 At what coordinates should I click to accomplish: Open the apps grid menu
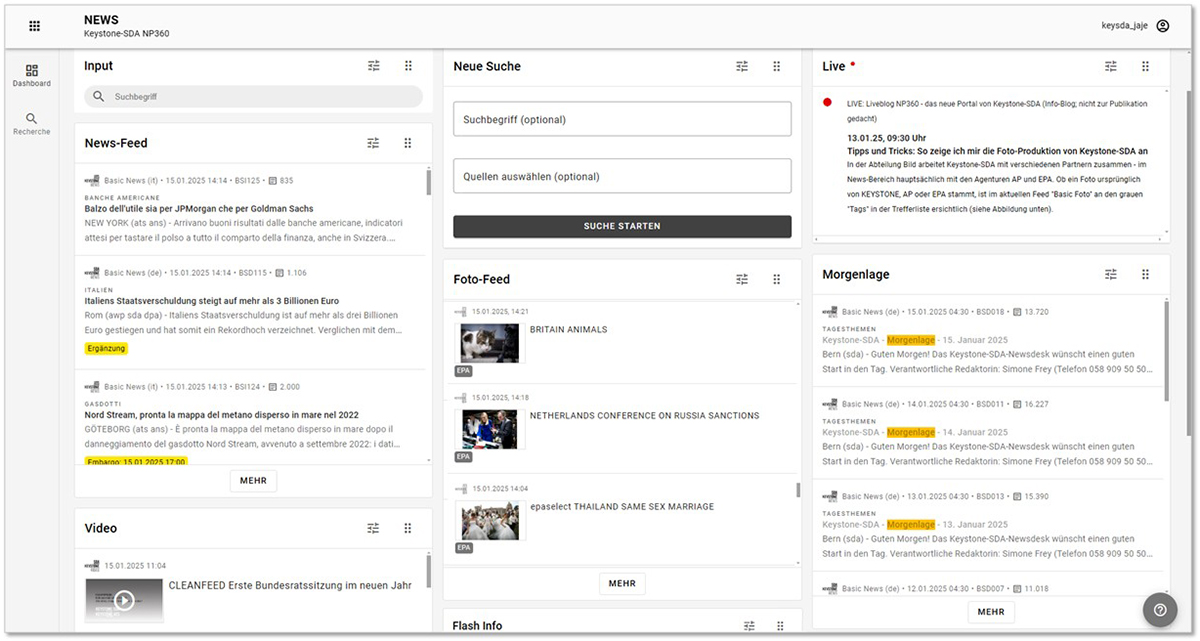tap(34, 26)
